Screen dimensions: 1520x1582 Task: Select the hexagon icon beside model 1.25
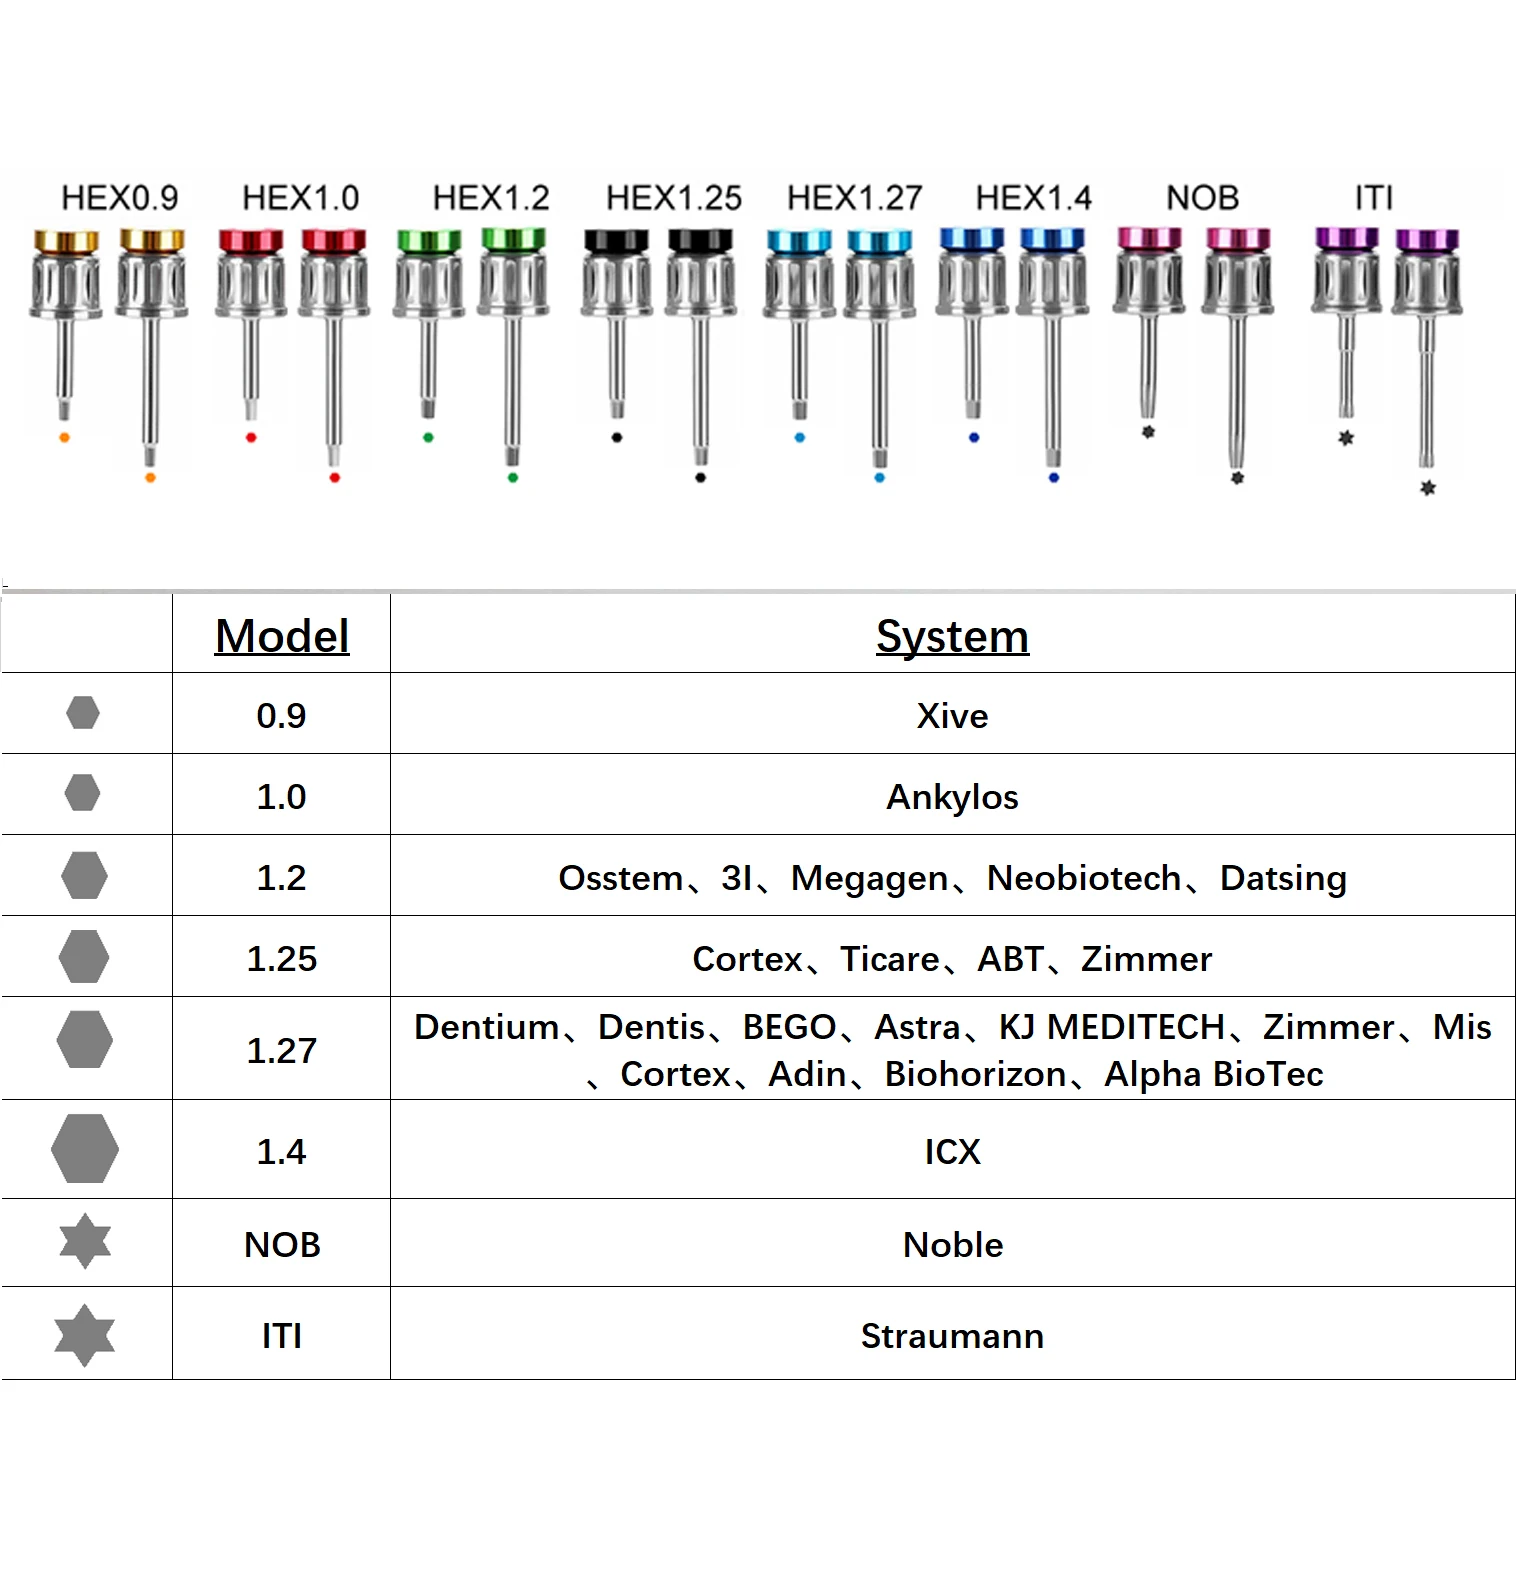point(84,956)
